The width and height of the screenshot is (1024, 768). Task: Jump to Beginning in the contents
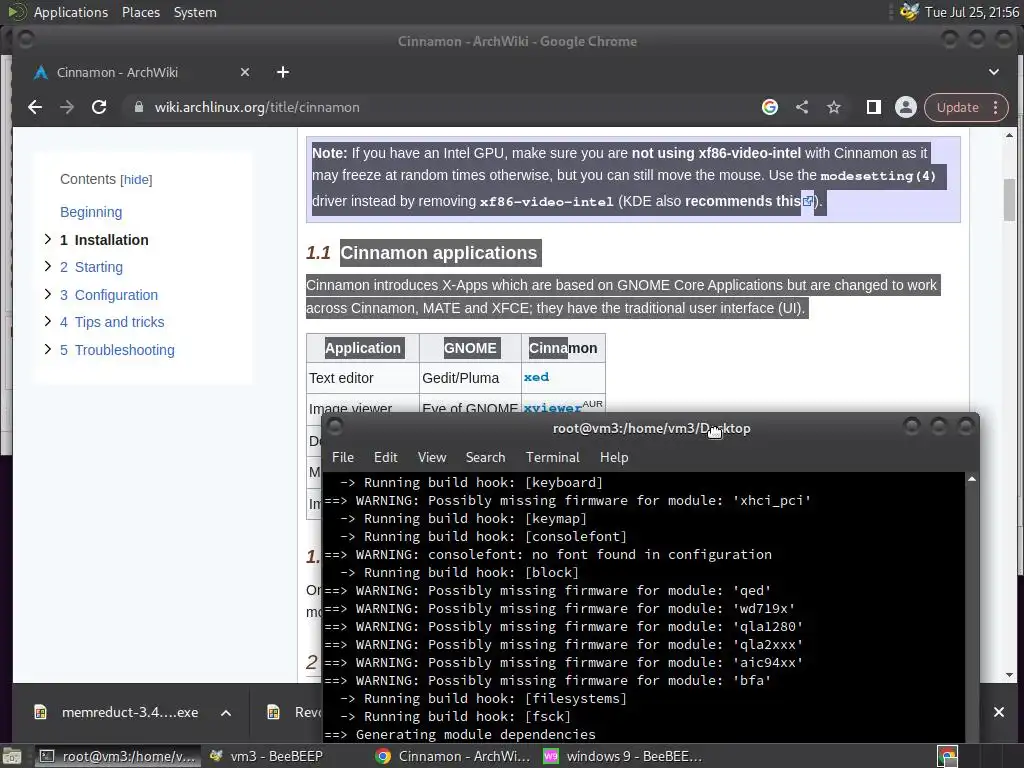tap(91, 212)
